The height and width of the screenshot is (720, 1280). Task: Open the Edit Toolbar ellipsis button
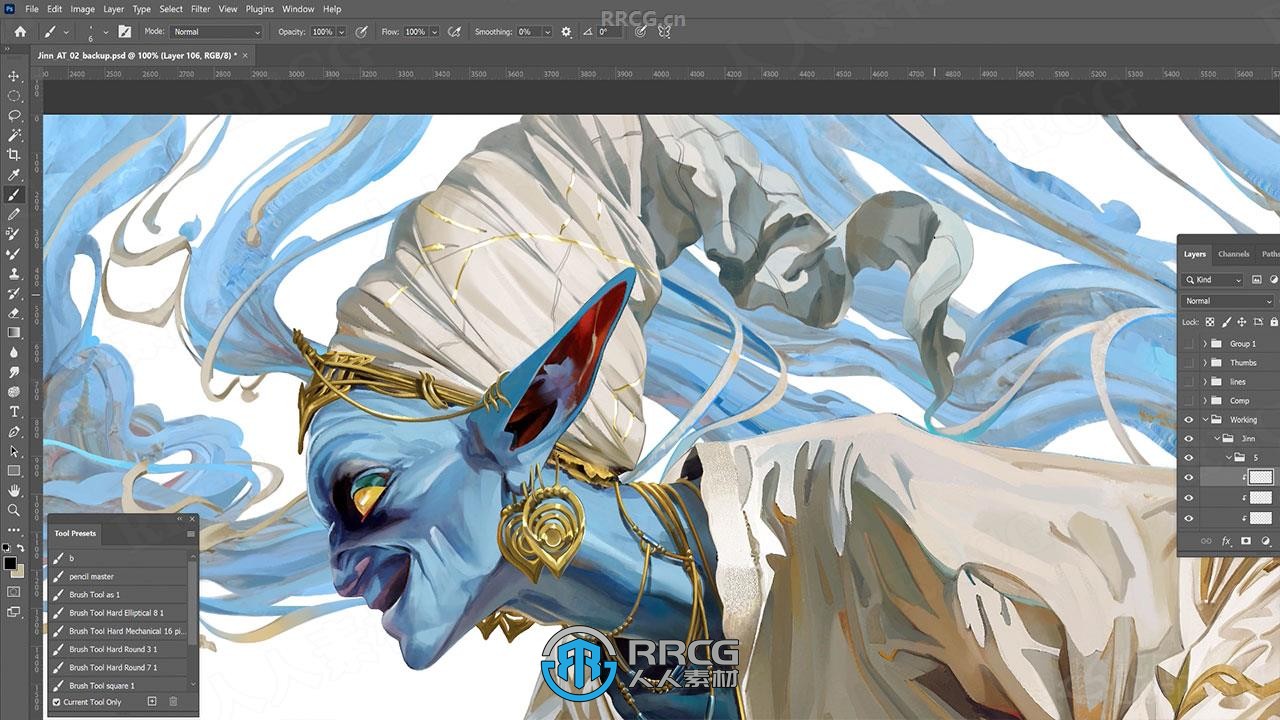tap(14, 530)
